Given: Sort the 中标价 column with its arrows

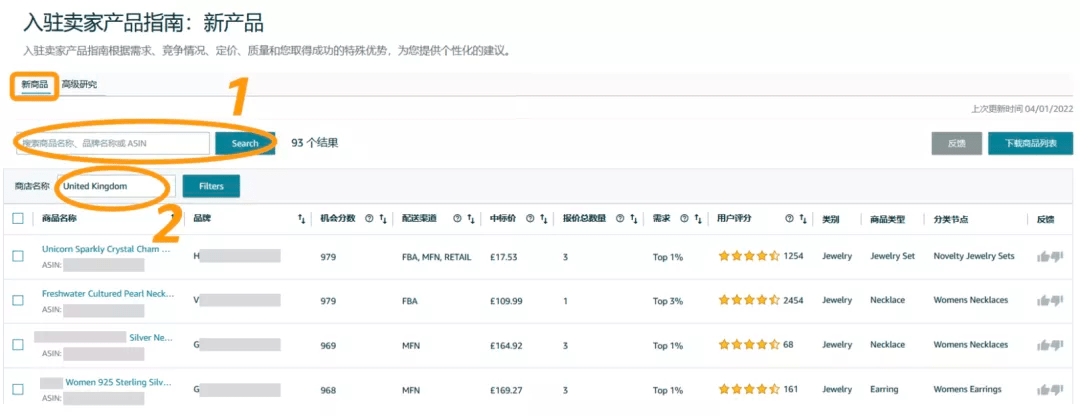Looking at the screenshot, I should [543, 218].
